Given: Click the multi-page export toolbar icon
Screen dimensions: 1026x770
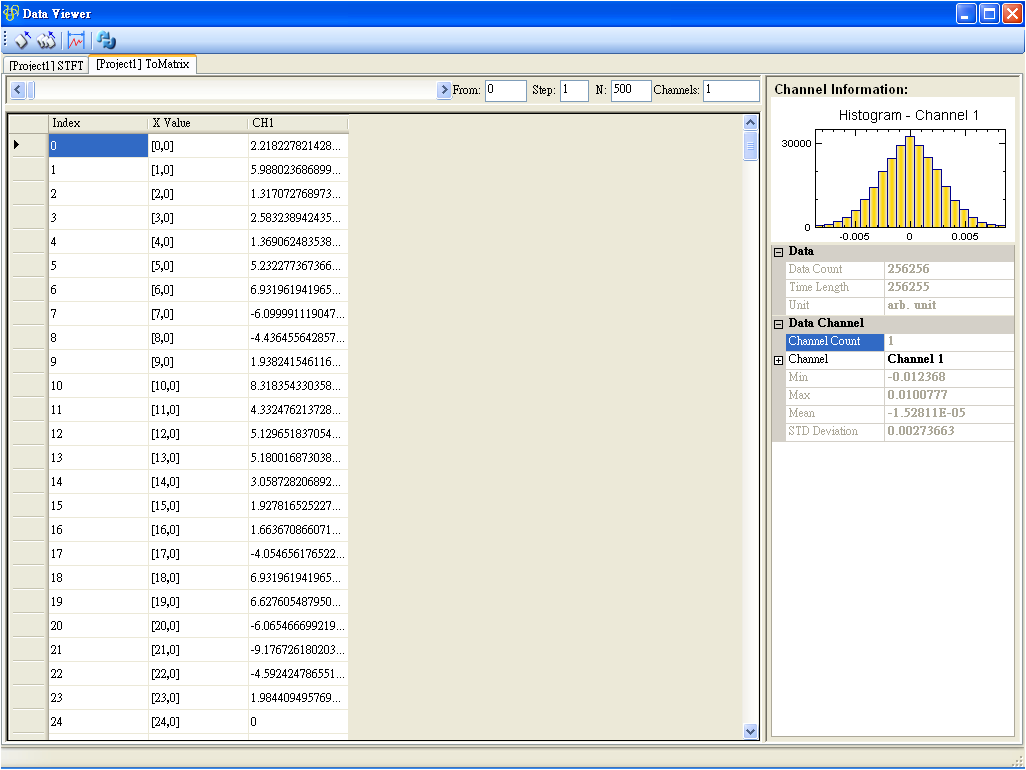Looking at the screenshot, I should (x=46, y=40).
